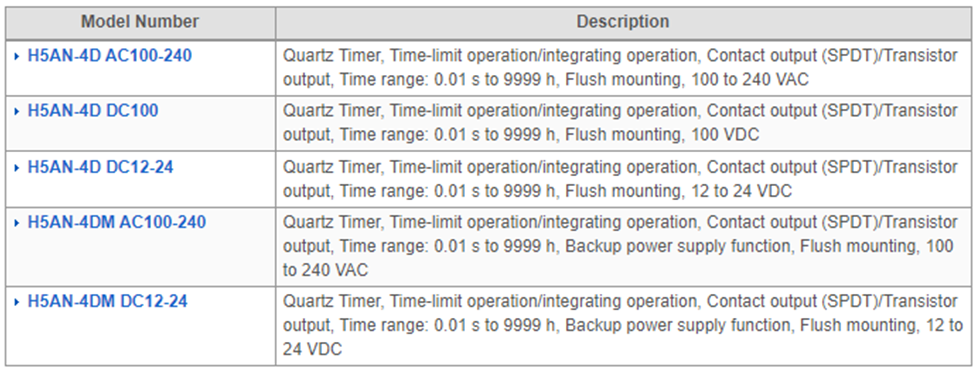Open the H5AN-4D DC100 model link
980x374 pixels.
point(93,111)
